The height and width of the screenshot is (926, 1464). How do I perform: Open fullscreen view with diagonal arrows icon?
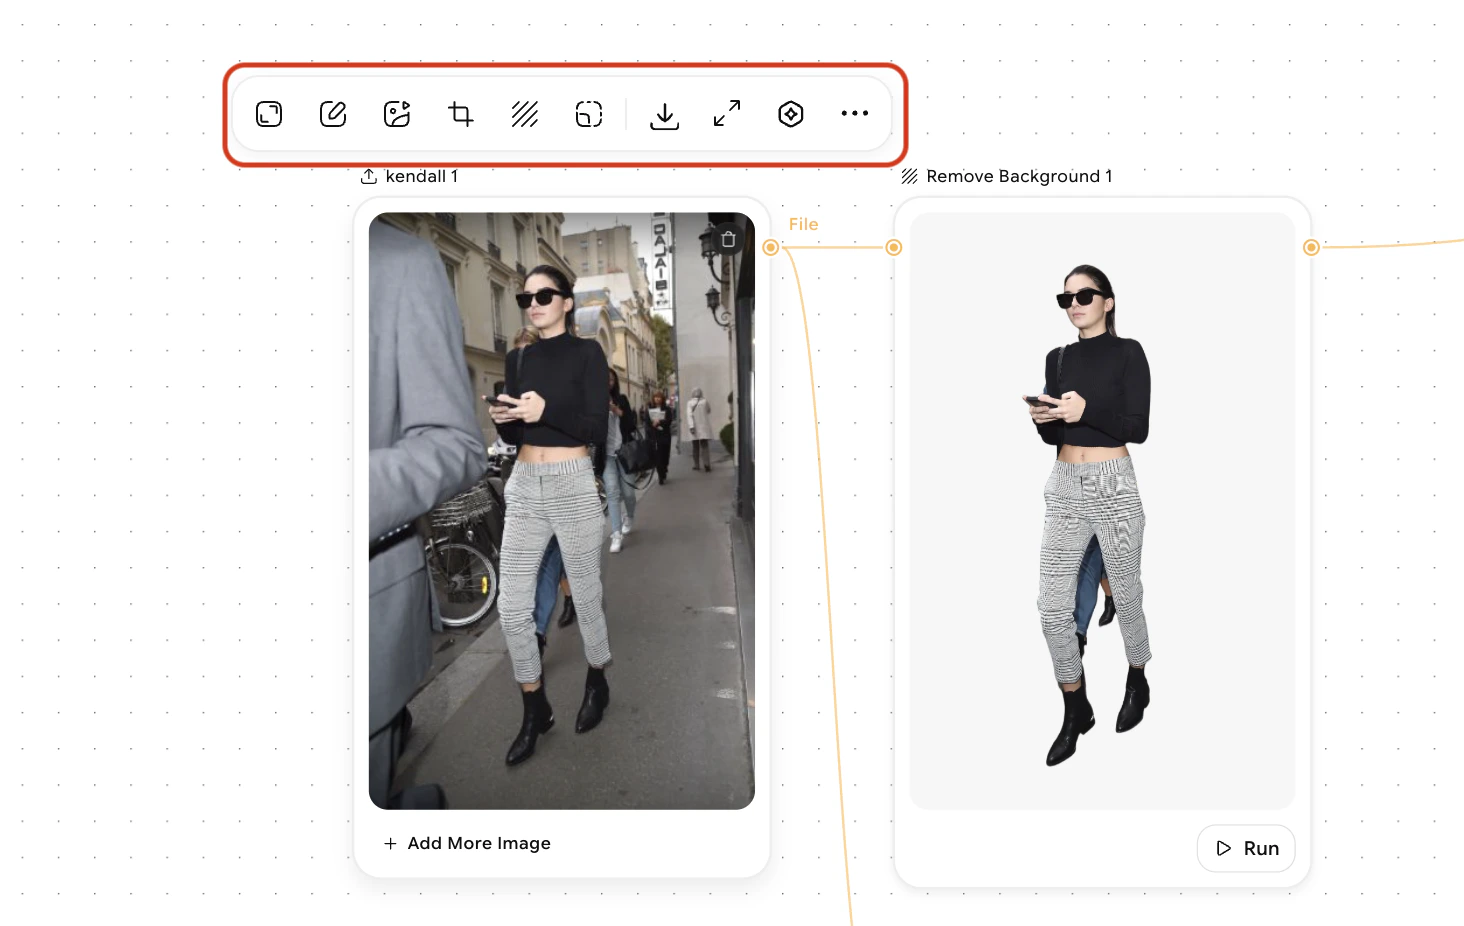point(727,113)
